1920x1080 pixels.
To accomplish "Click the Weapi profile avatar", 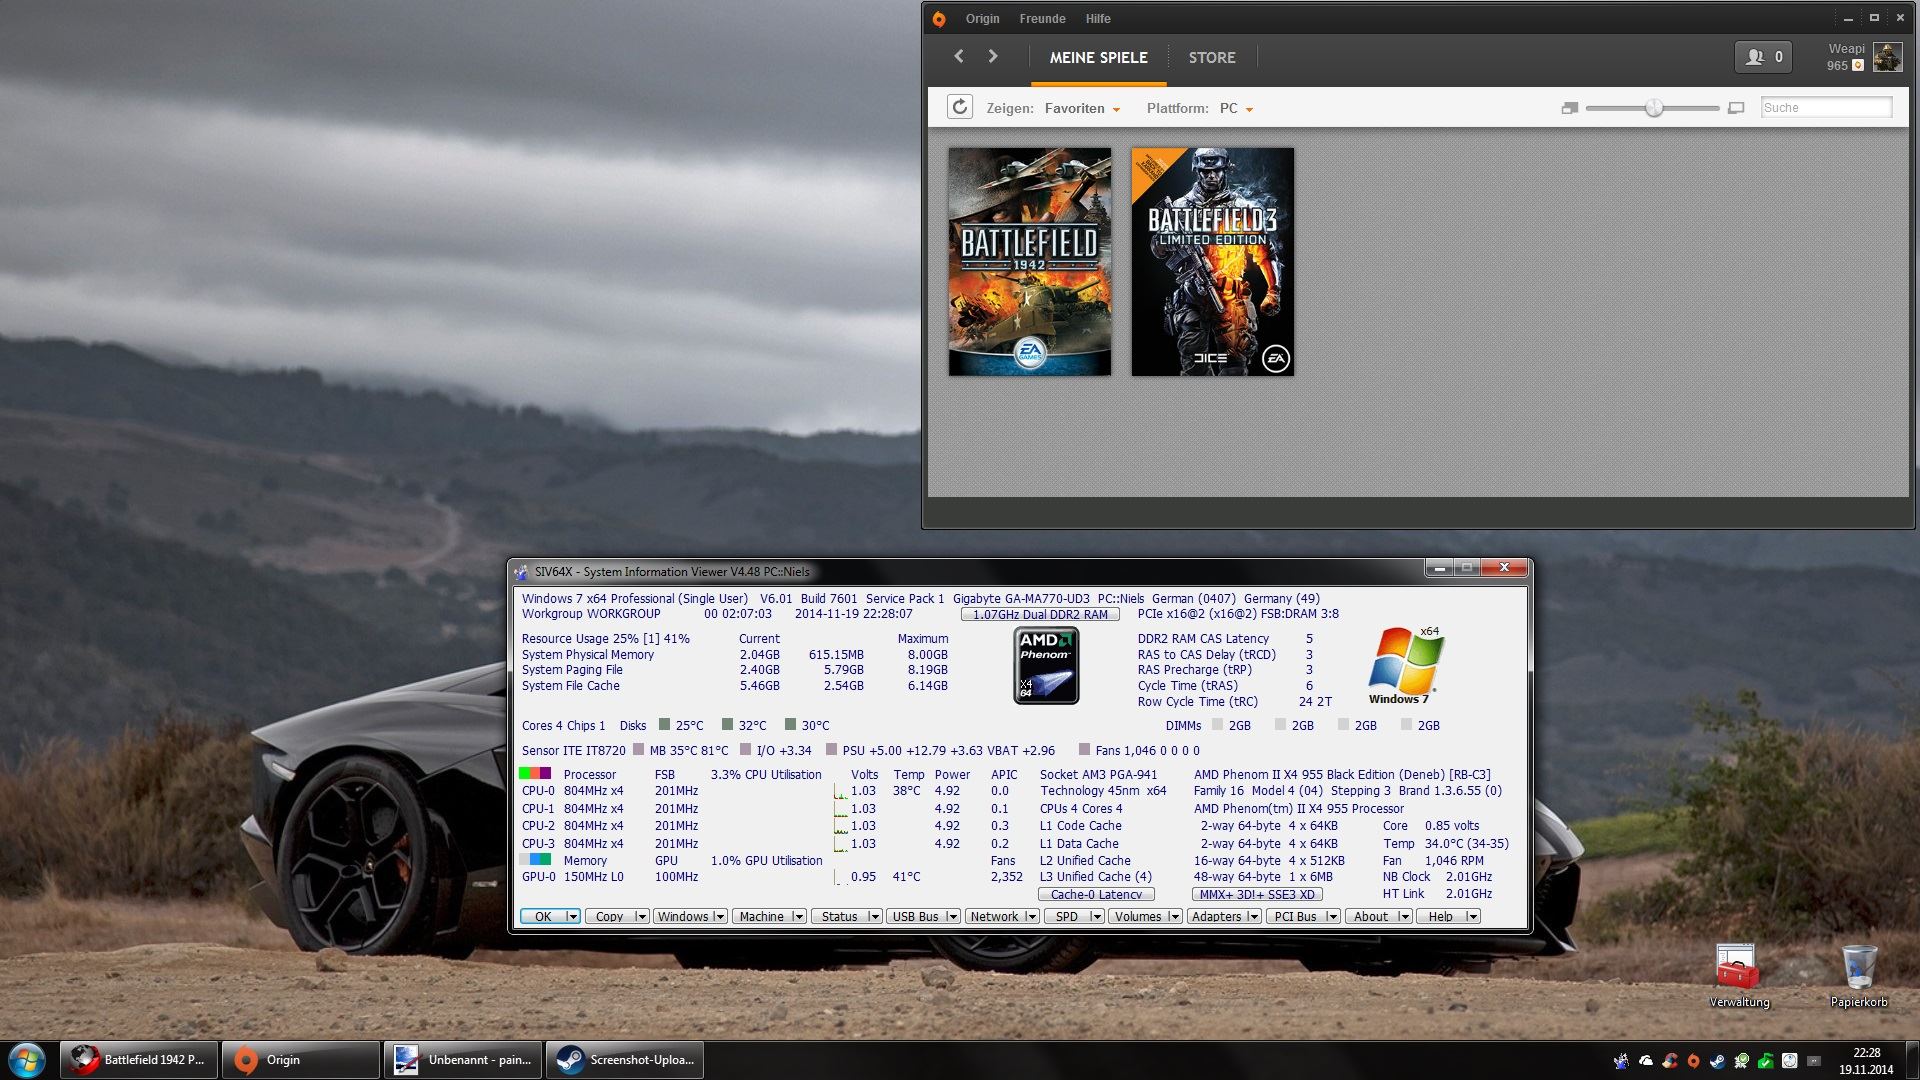I will tap(1887, 57).
